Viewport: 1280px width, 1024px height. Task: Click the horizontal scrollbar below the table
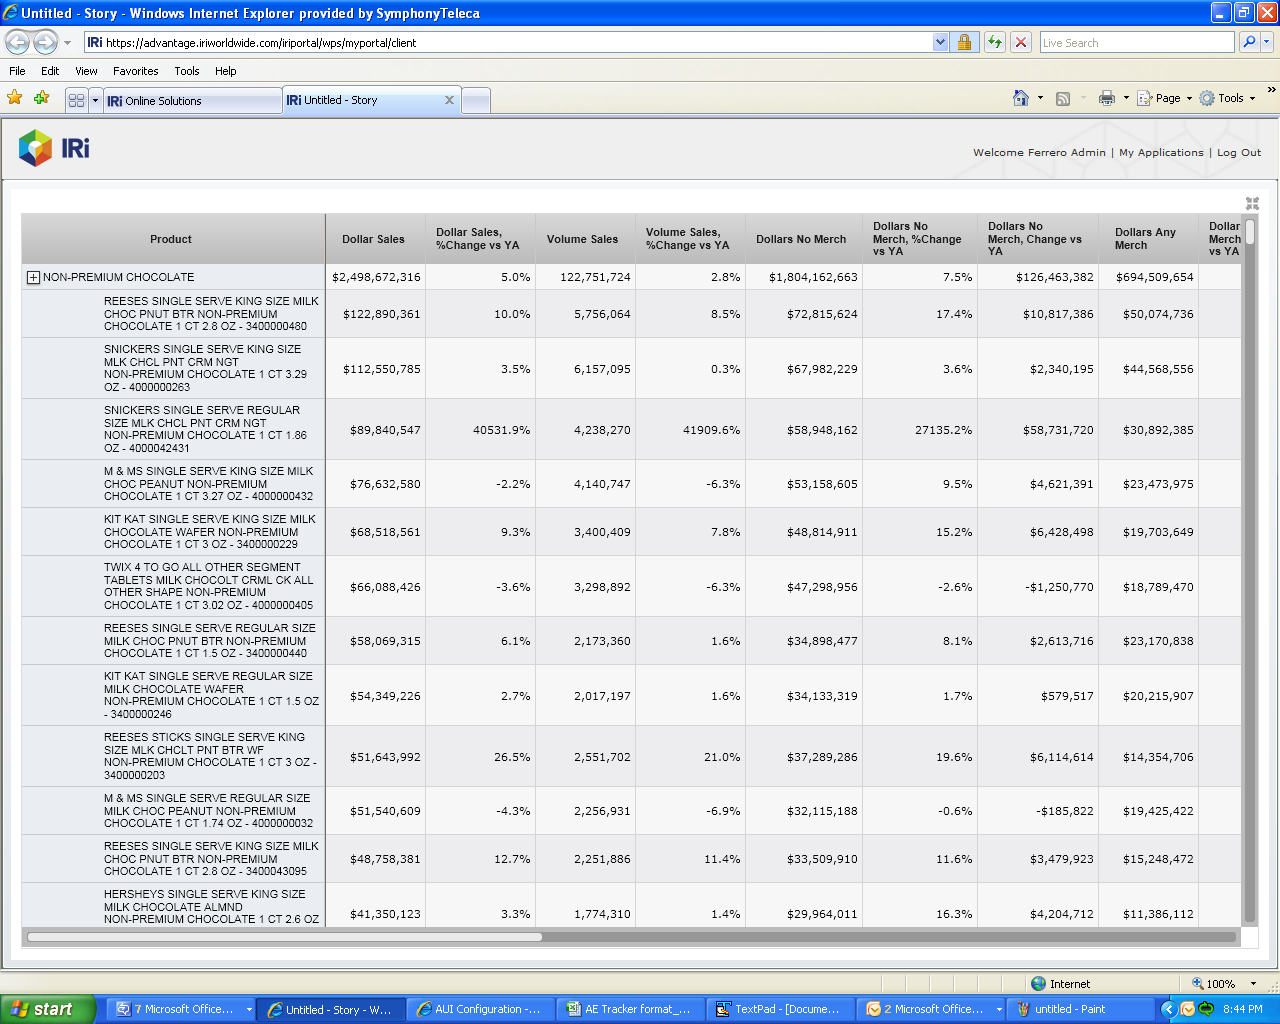285,937
